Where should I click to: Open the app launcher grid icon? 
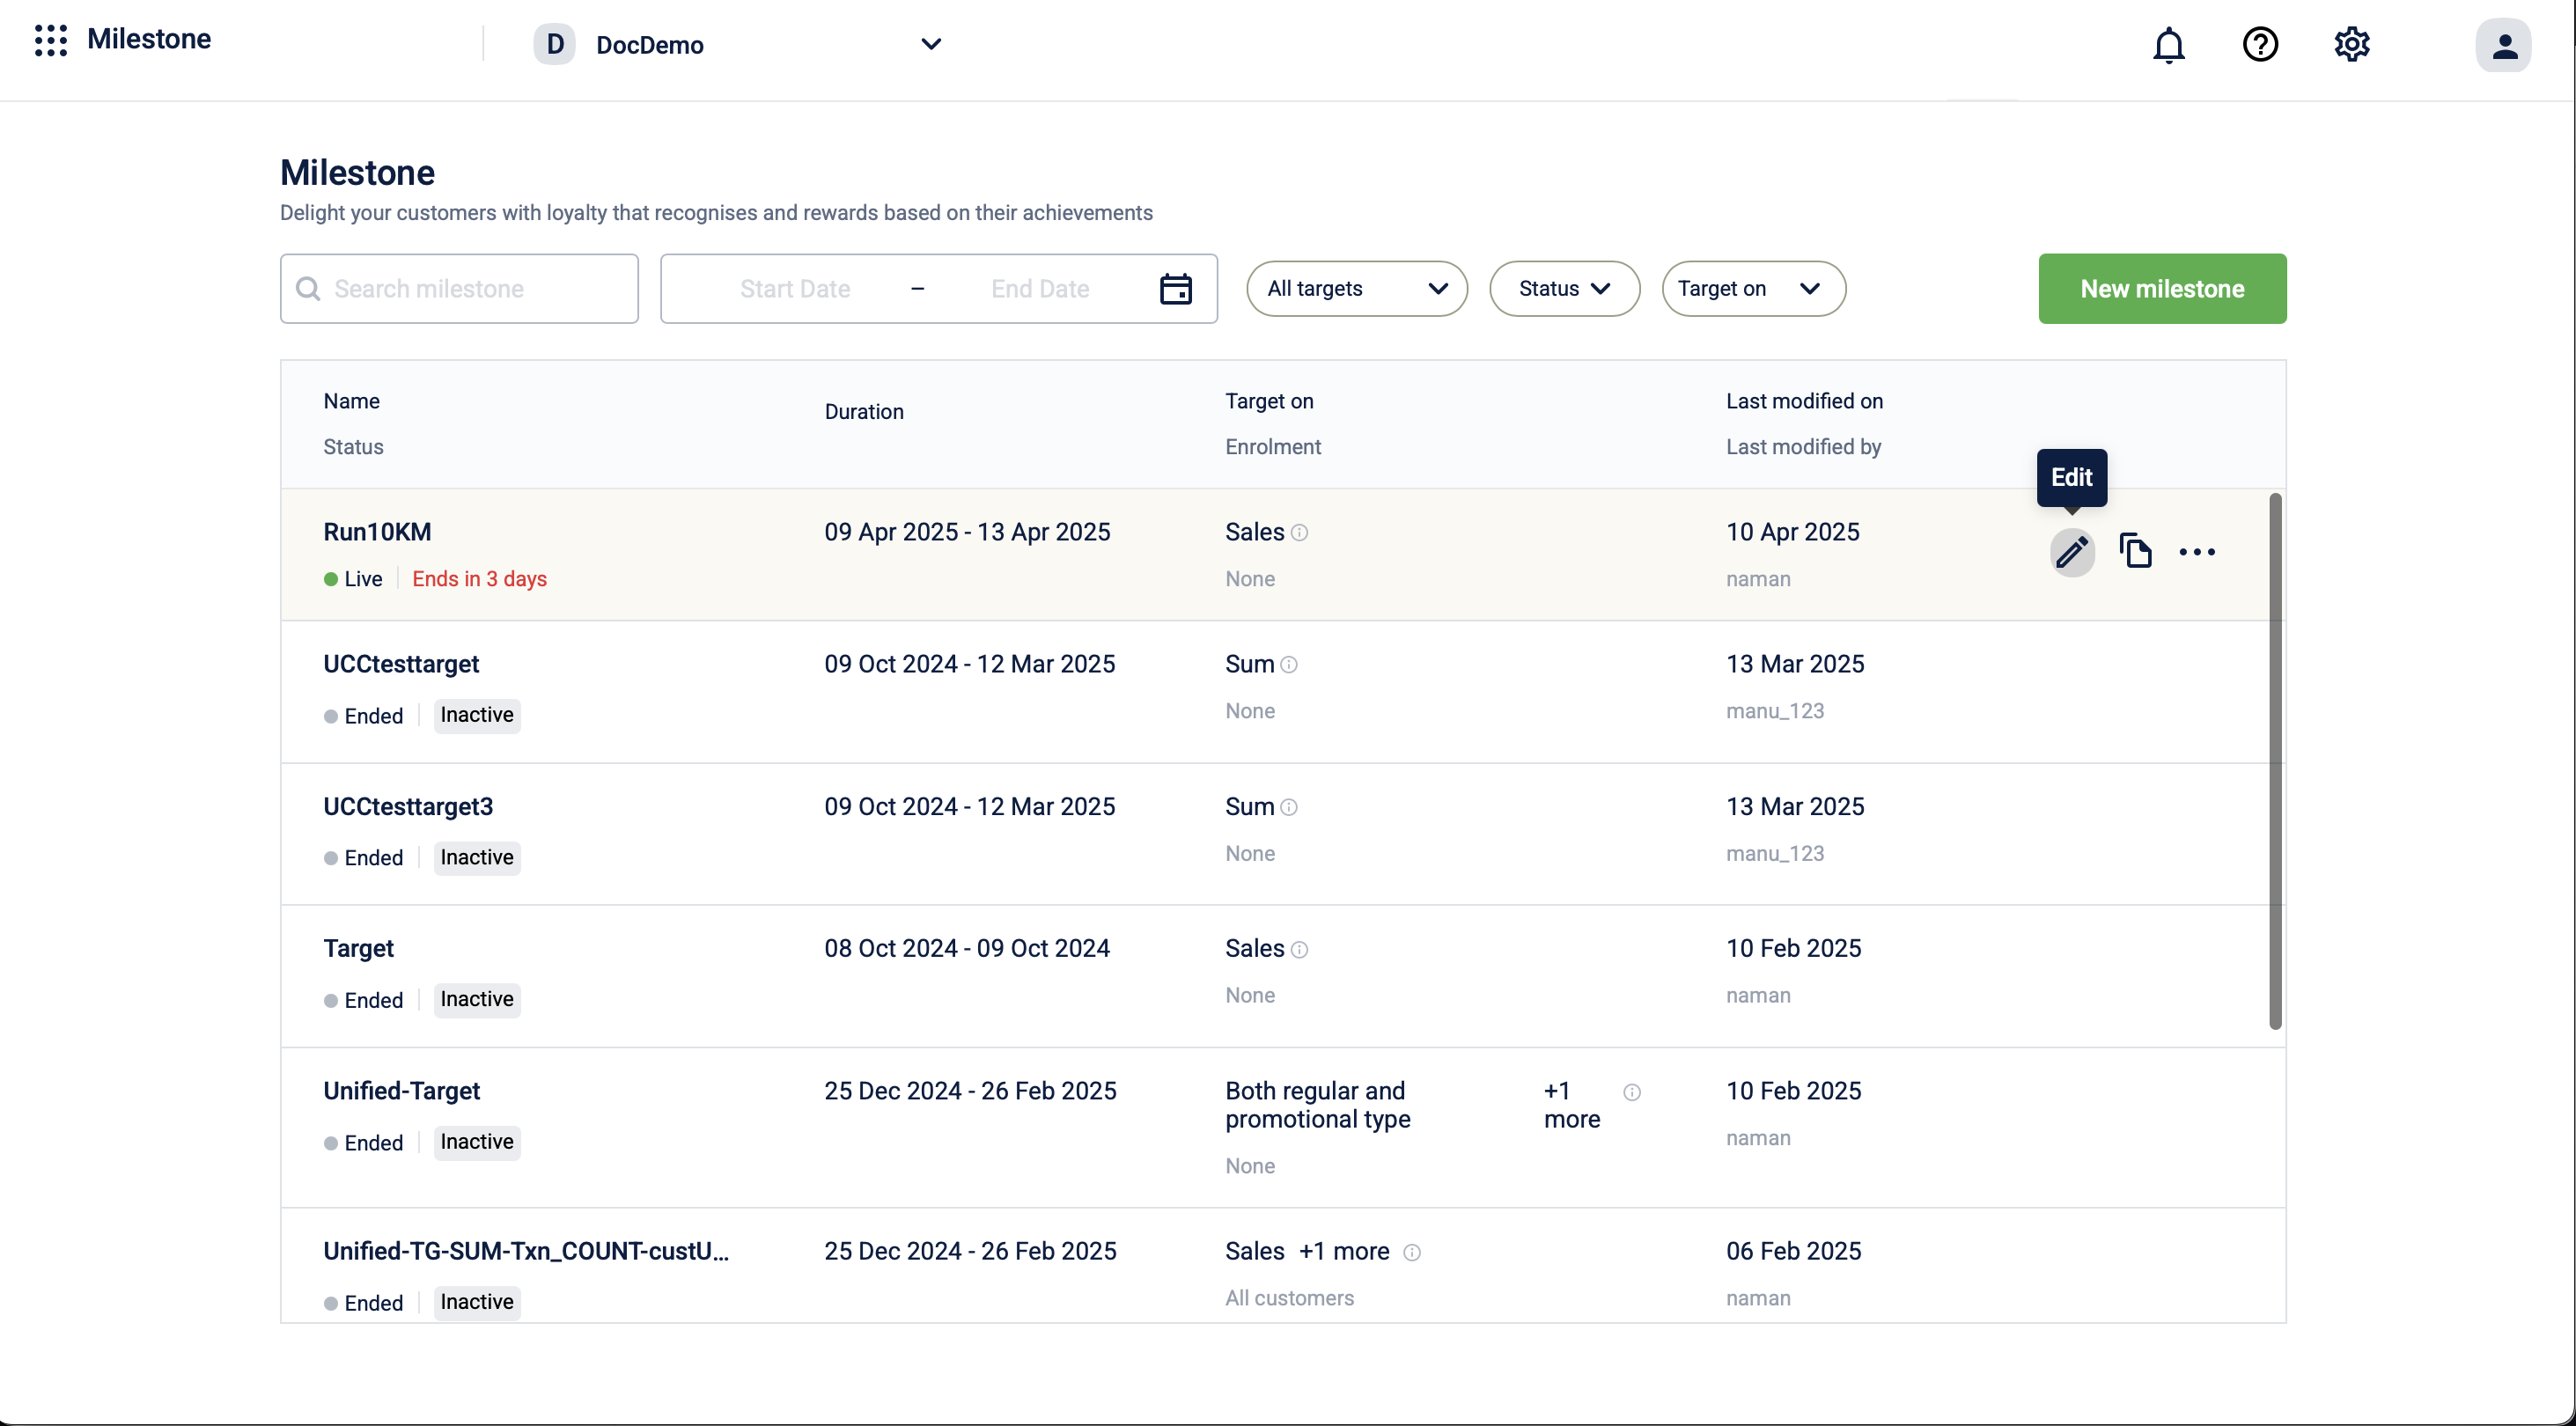[50, 40]
